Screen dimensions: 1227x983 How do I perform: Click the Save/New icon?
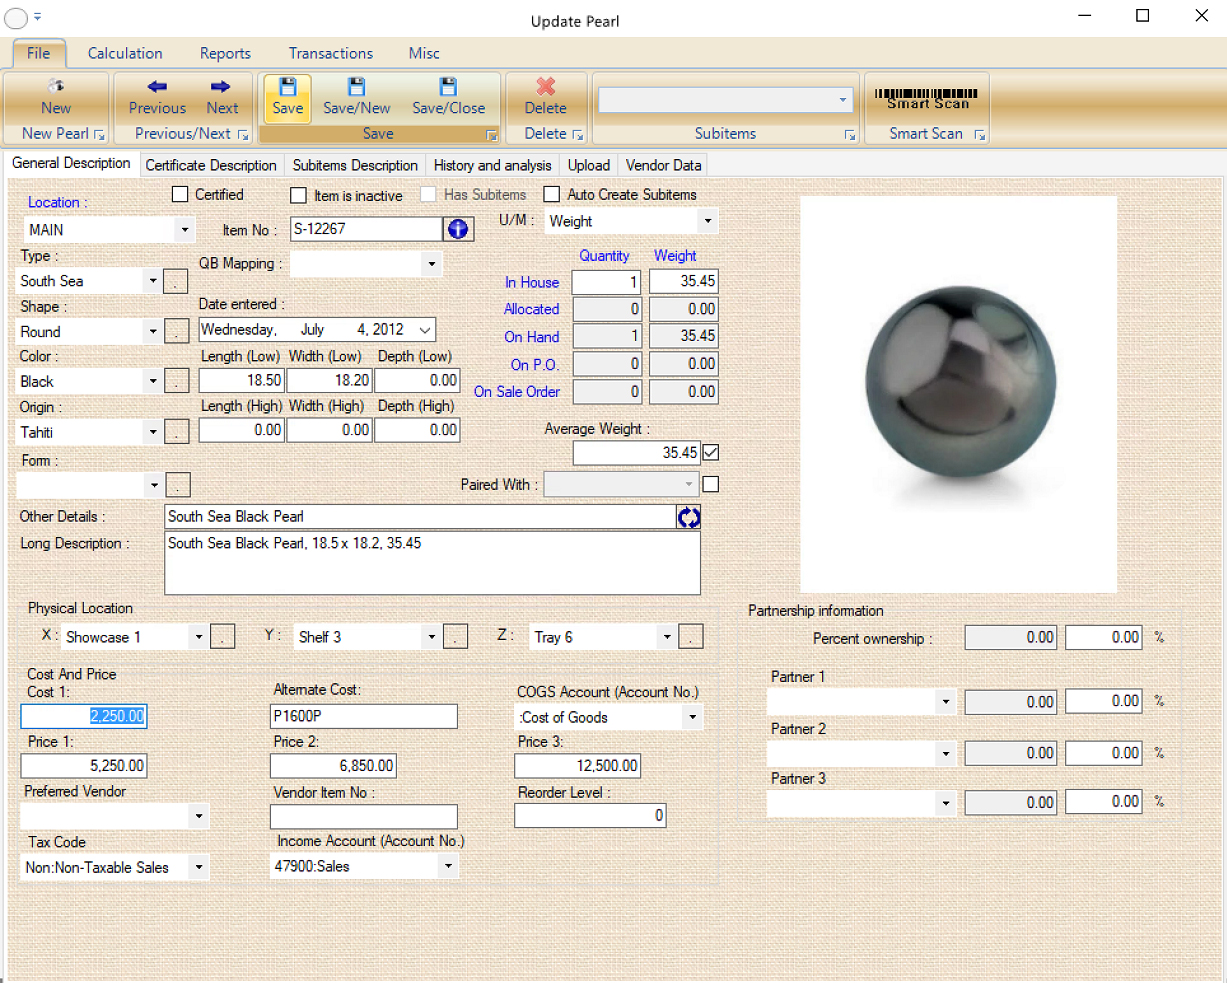[x=356, y=87]
